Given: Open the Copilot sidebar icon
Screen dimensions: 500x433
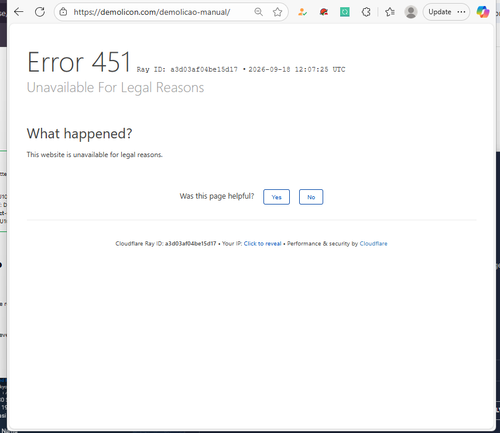Looking at the screenshot, I should tap(483, 12).
